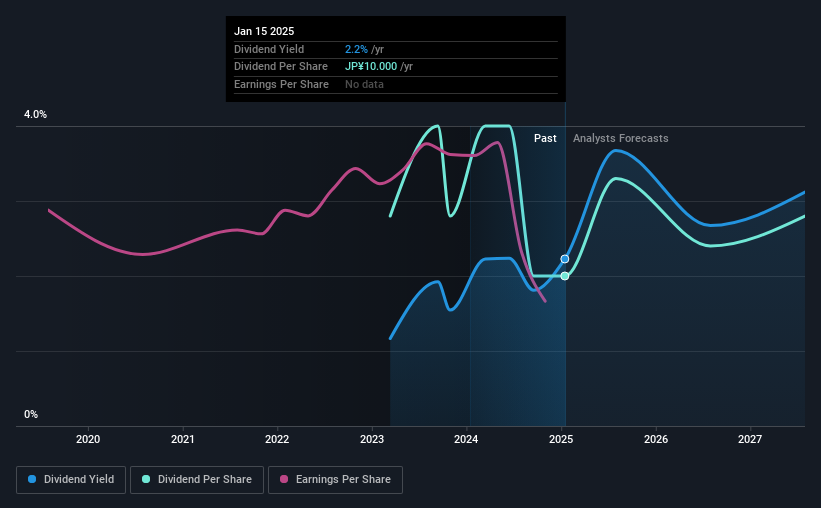
Task: Click the blue Dividend Yield legend dot
Action: point(32,479)
